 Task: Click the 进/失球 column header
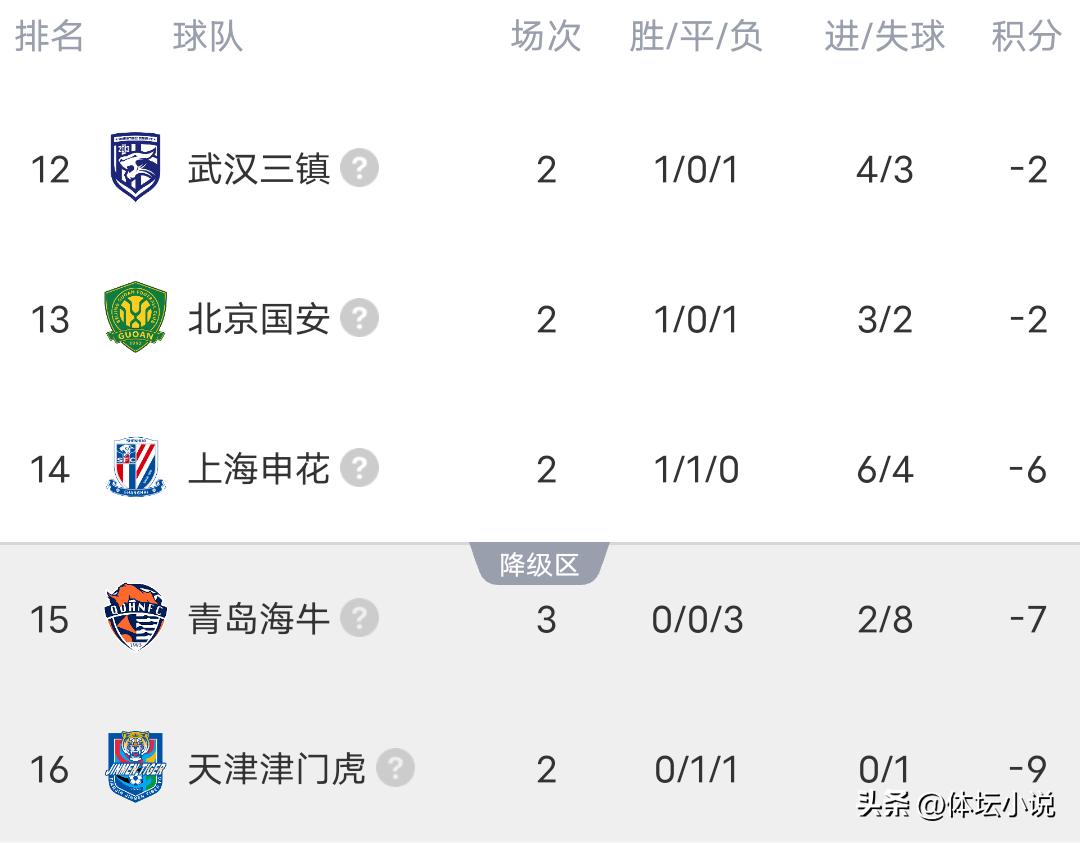click(884, 37)
